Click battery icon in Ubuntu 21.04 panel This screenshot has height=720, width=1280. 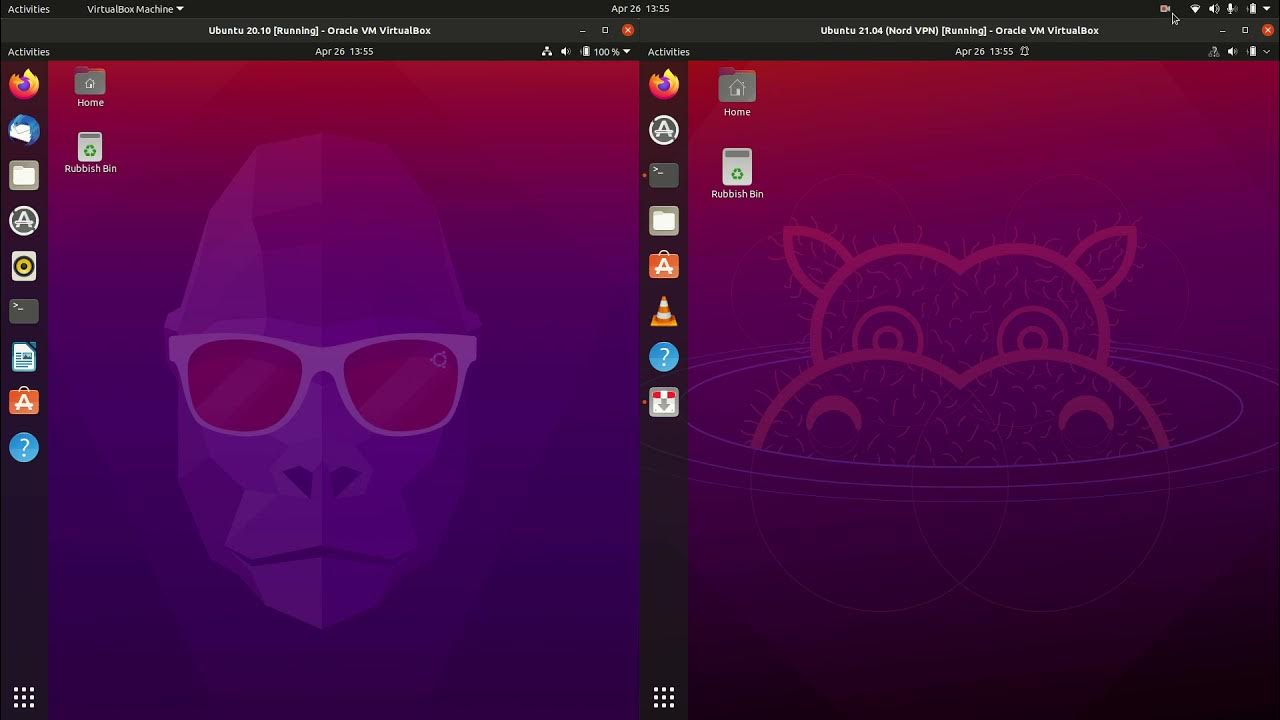pos(1251,51)
